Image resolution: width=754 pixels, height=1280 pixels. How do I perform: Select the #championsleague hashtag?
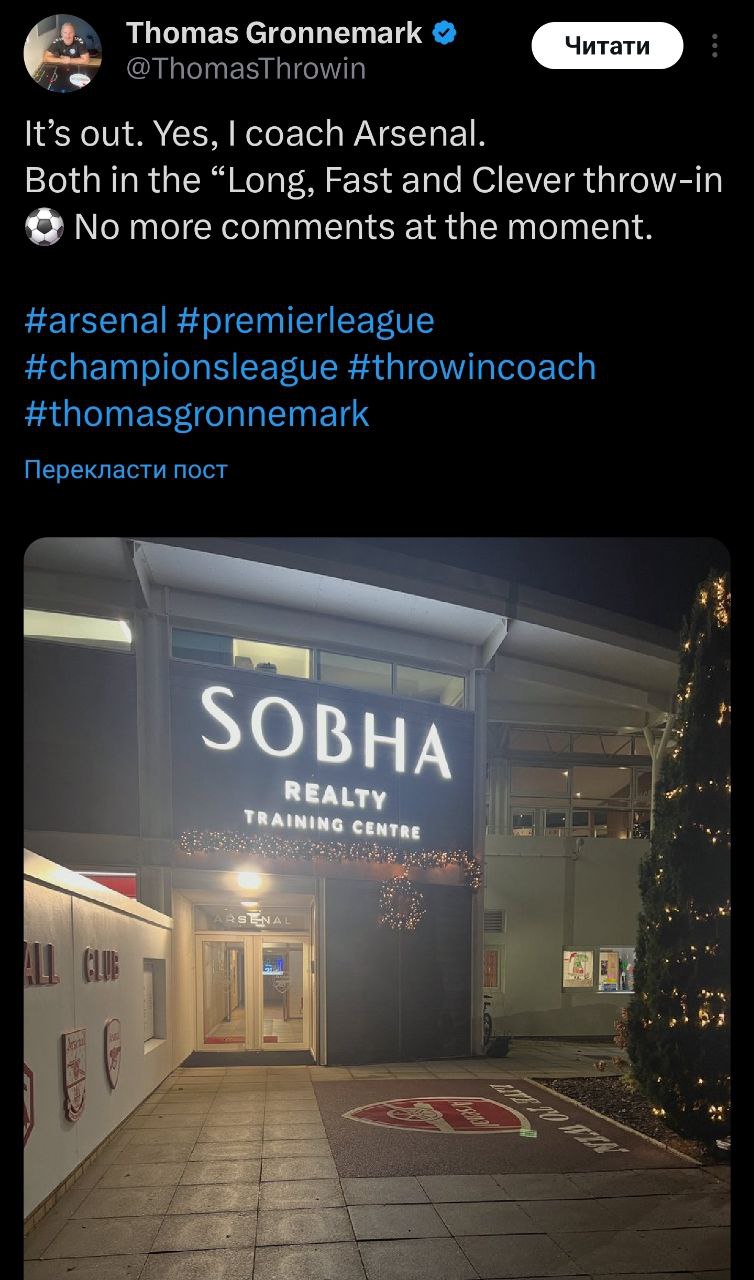(181, 367)
